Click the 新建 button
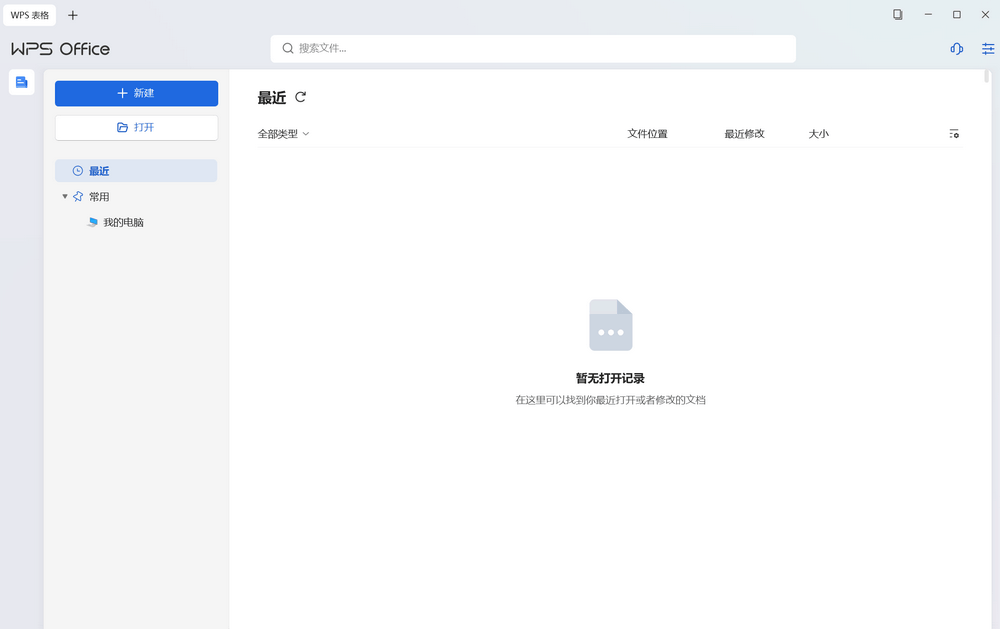 136,93
